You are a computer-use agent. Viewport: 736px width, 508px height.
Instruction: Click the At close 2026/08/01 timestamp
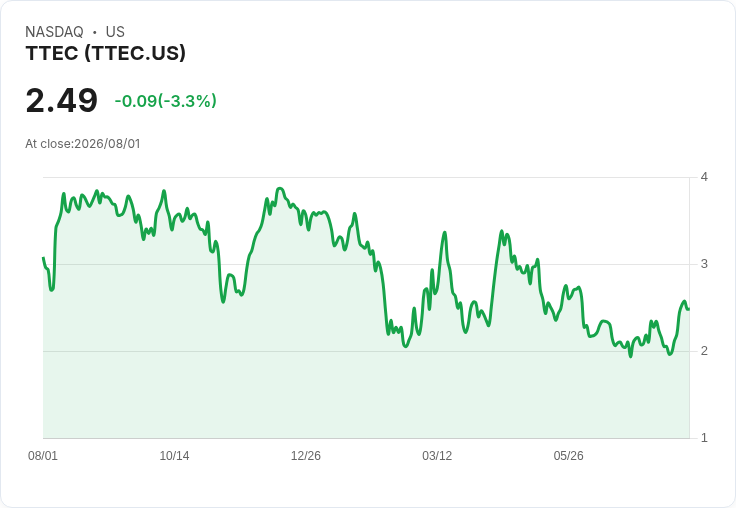[x=83, y=144]
